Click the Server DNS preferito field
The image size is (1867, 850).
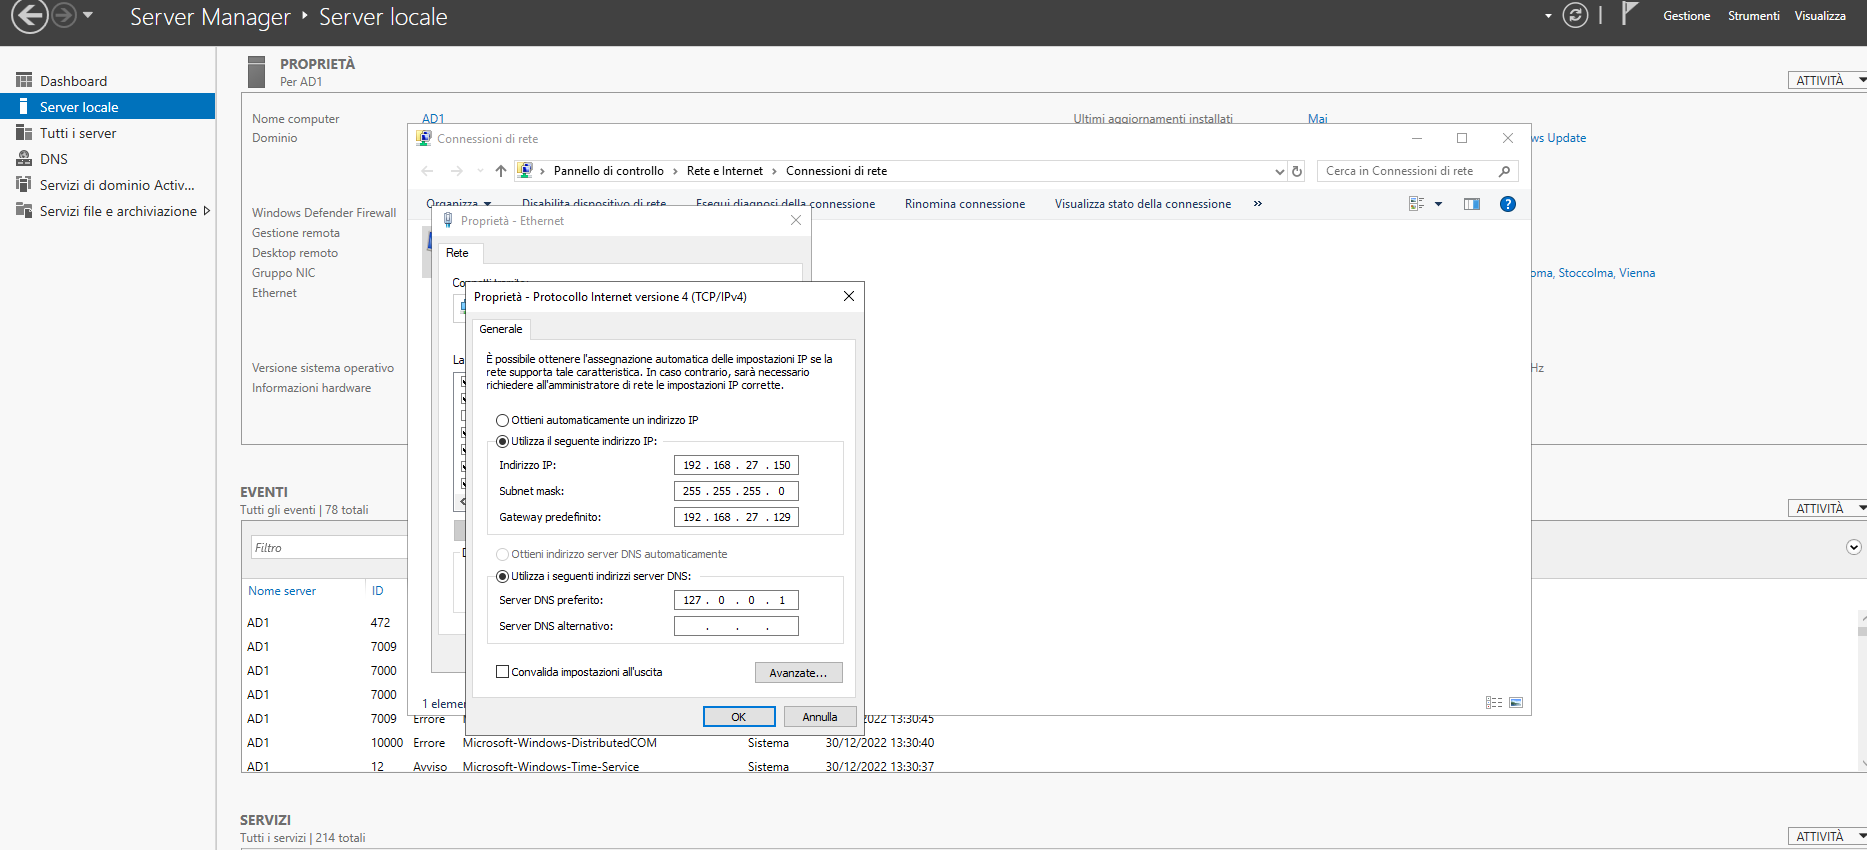(x=736, y=600)
